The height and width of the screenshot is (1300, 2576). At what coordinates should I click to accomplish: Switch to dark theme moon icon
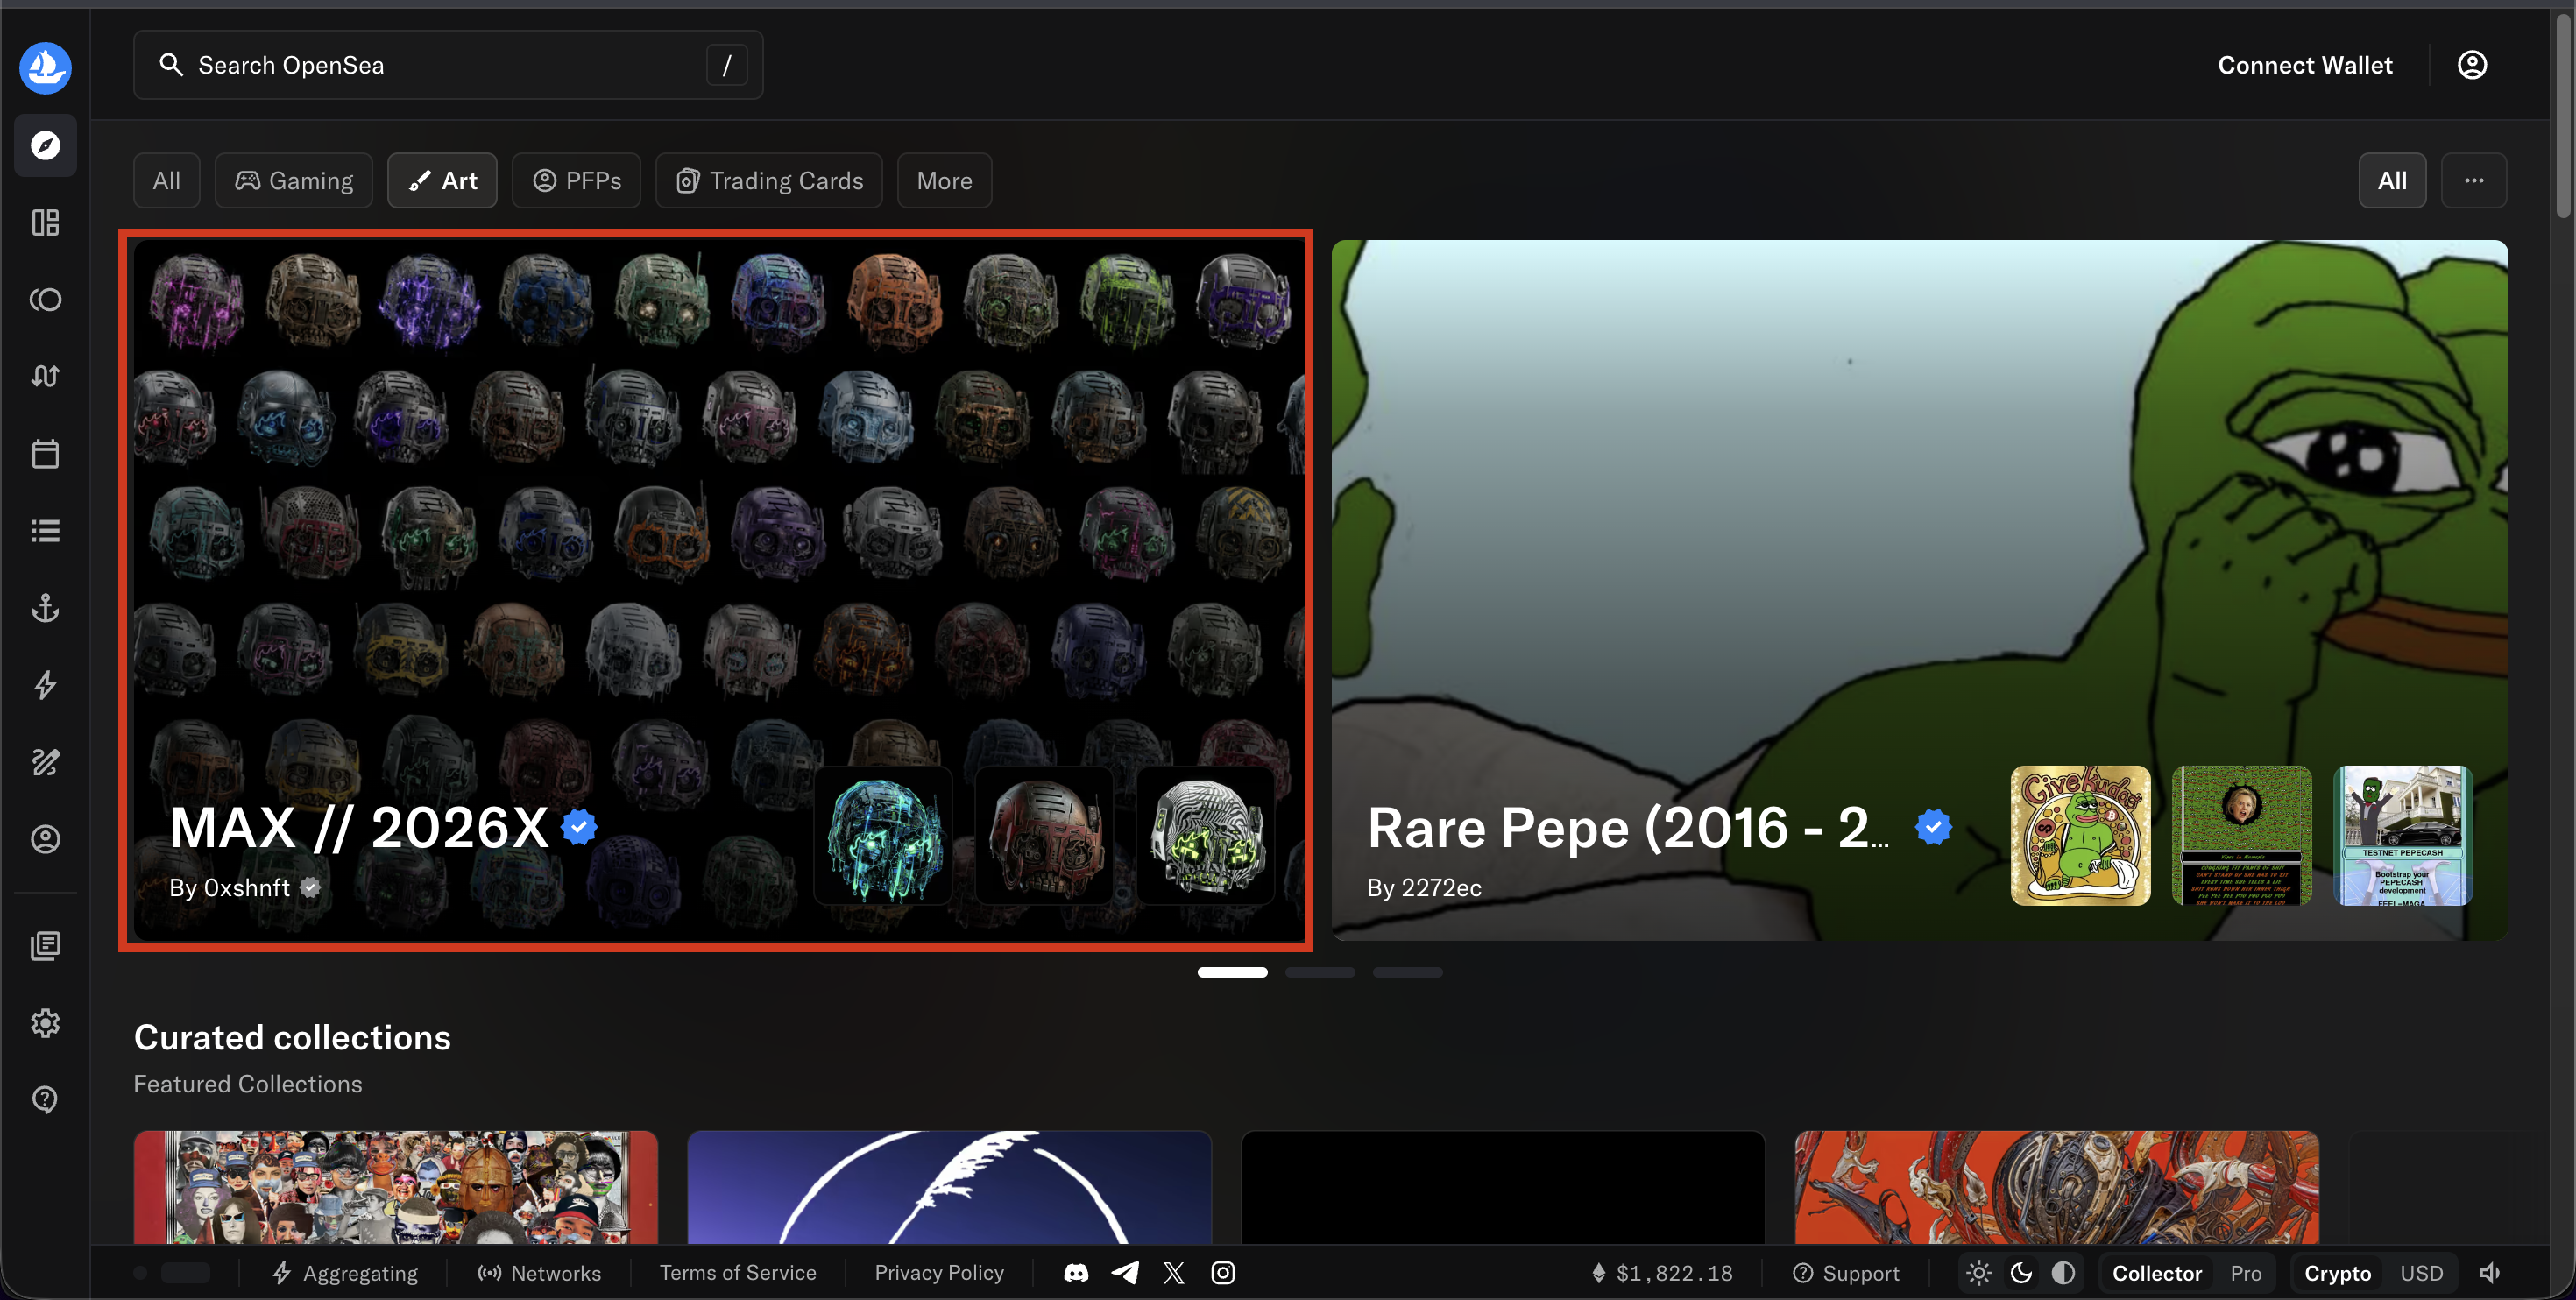tap(2021, 1273)
